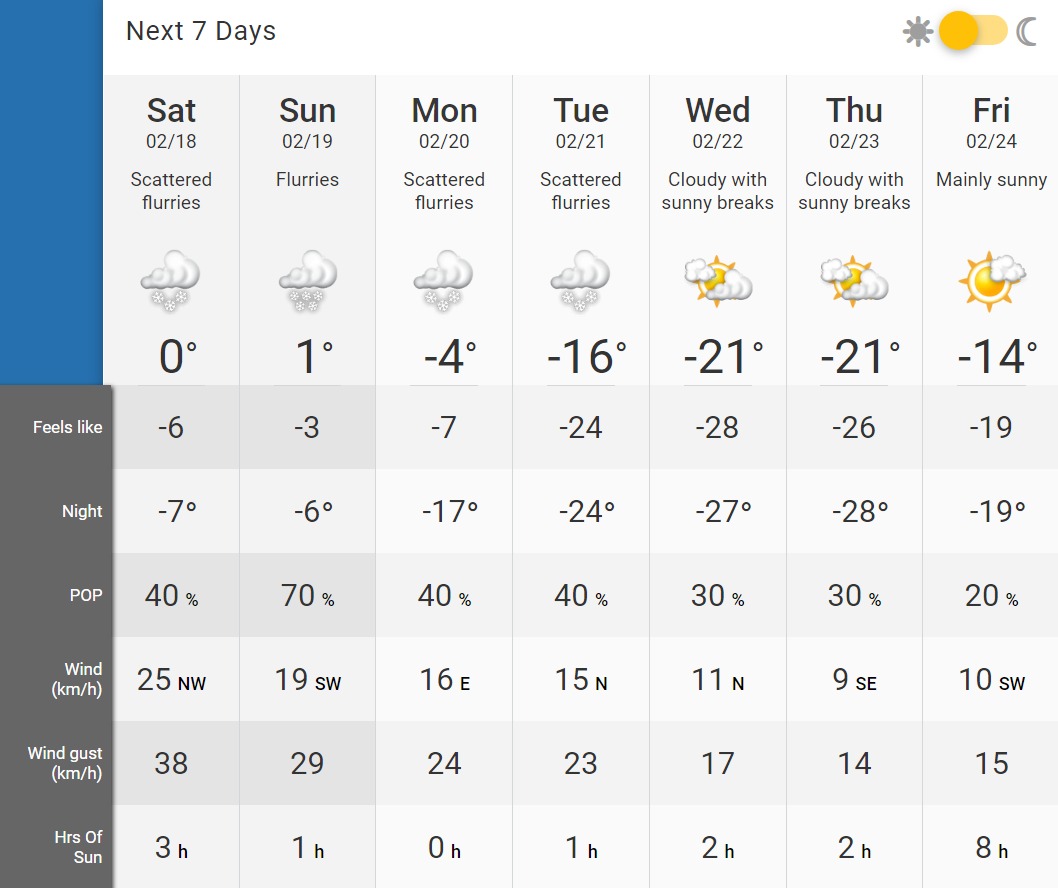Click Monday's scattered flurries cloud icon

click(x=444, y=280)
